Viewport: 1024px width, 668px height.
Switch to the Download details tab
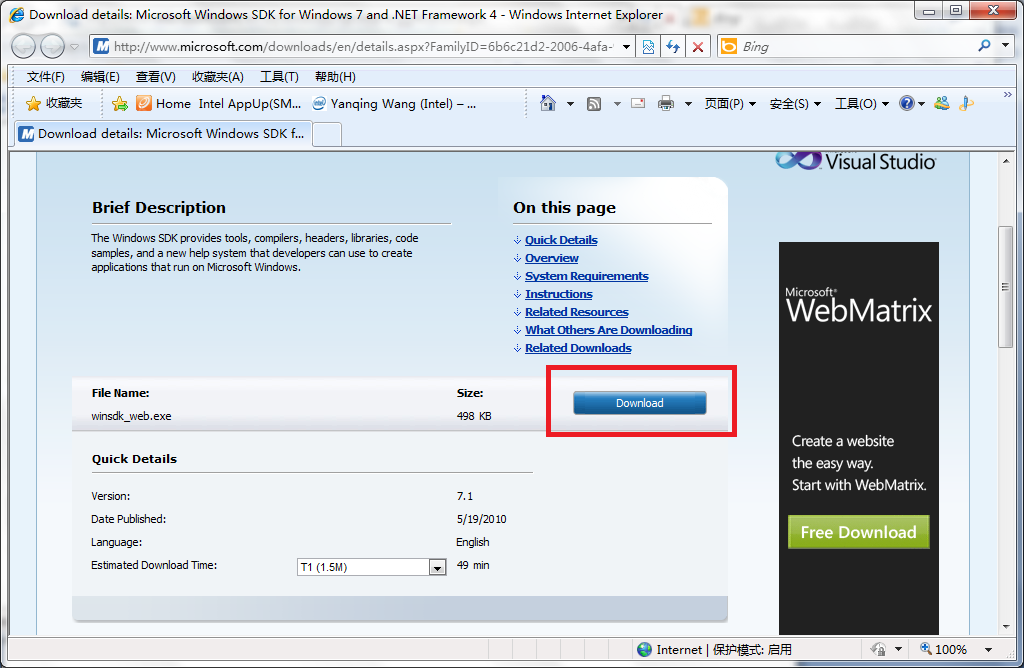(x=163, y=134)
